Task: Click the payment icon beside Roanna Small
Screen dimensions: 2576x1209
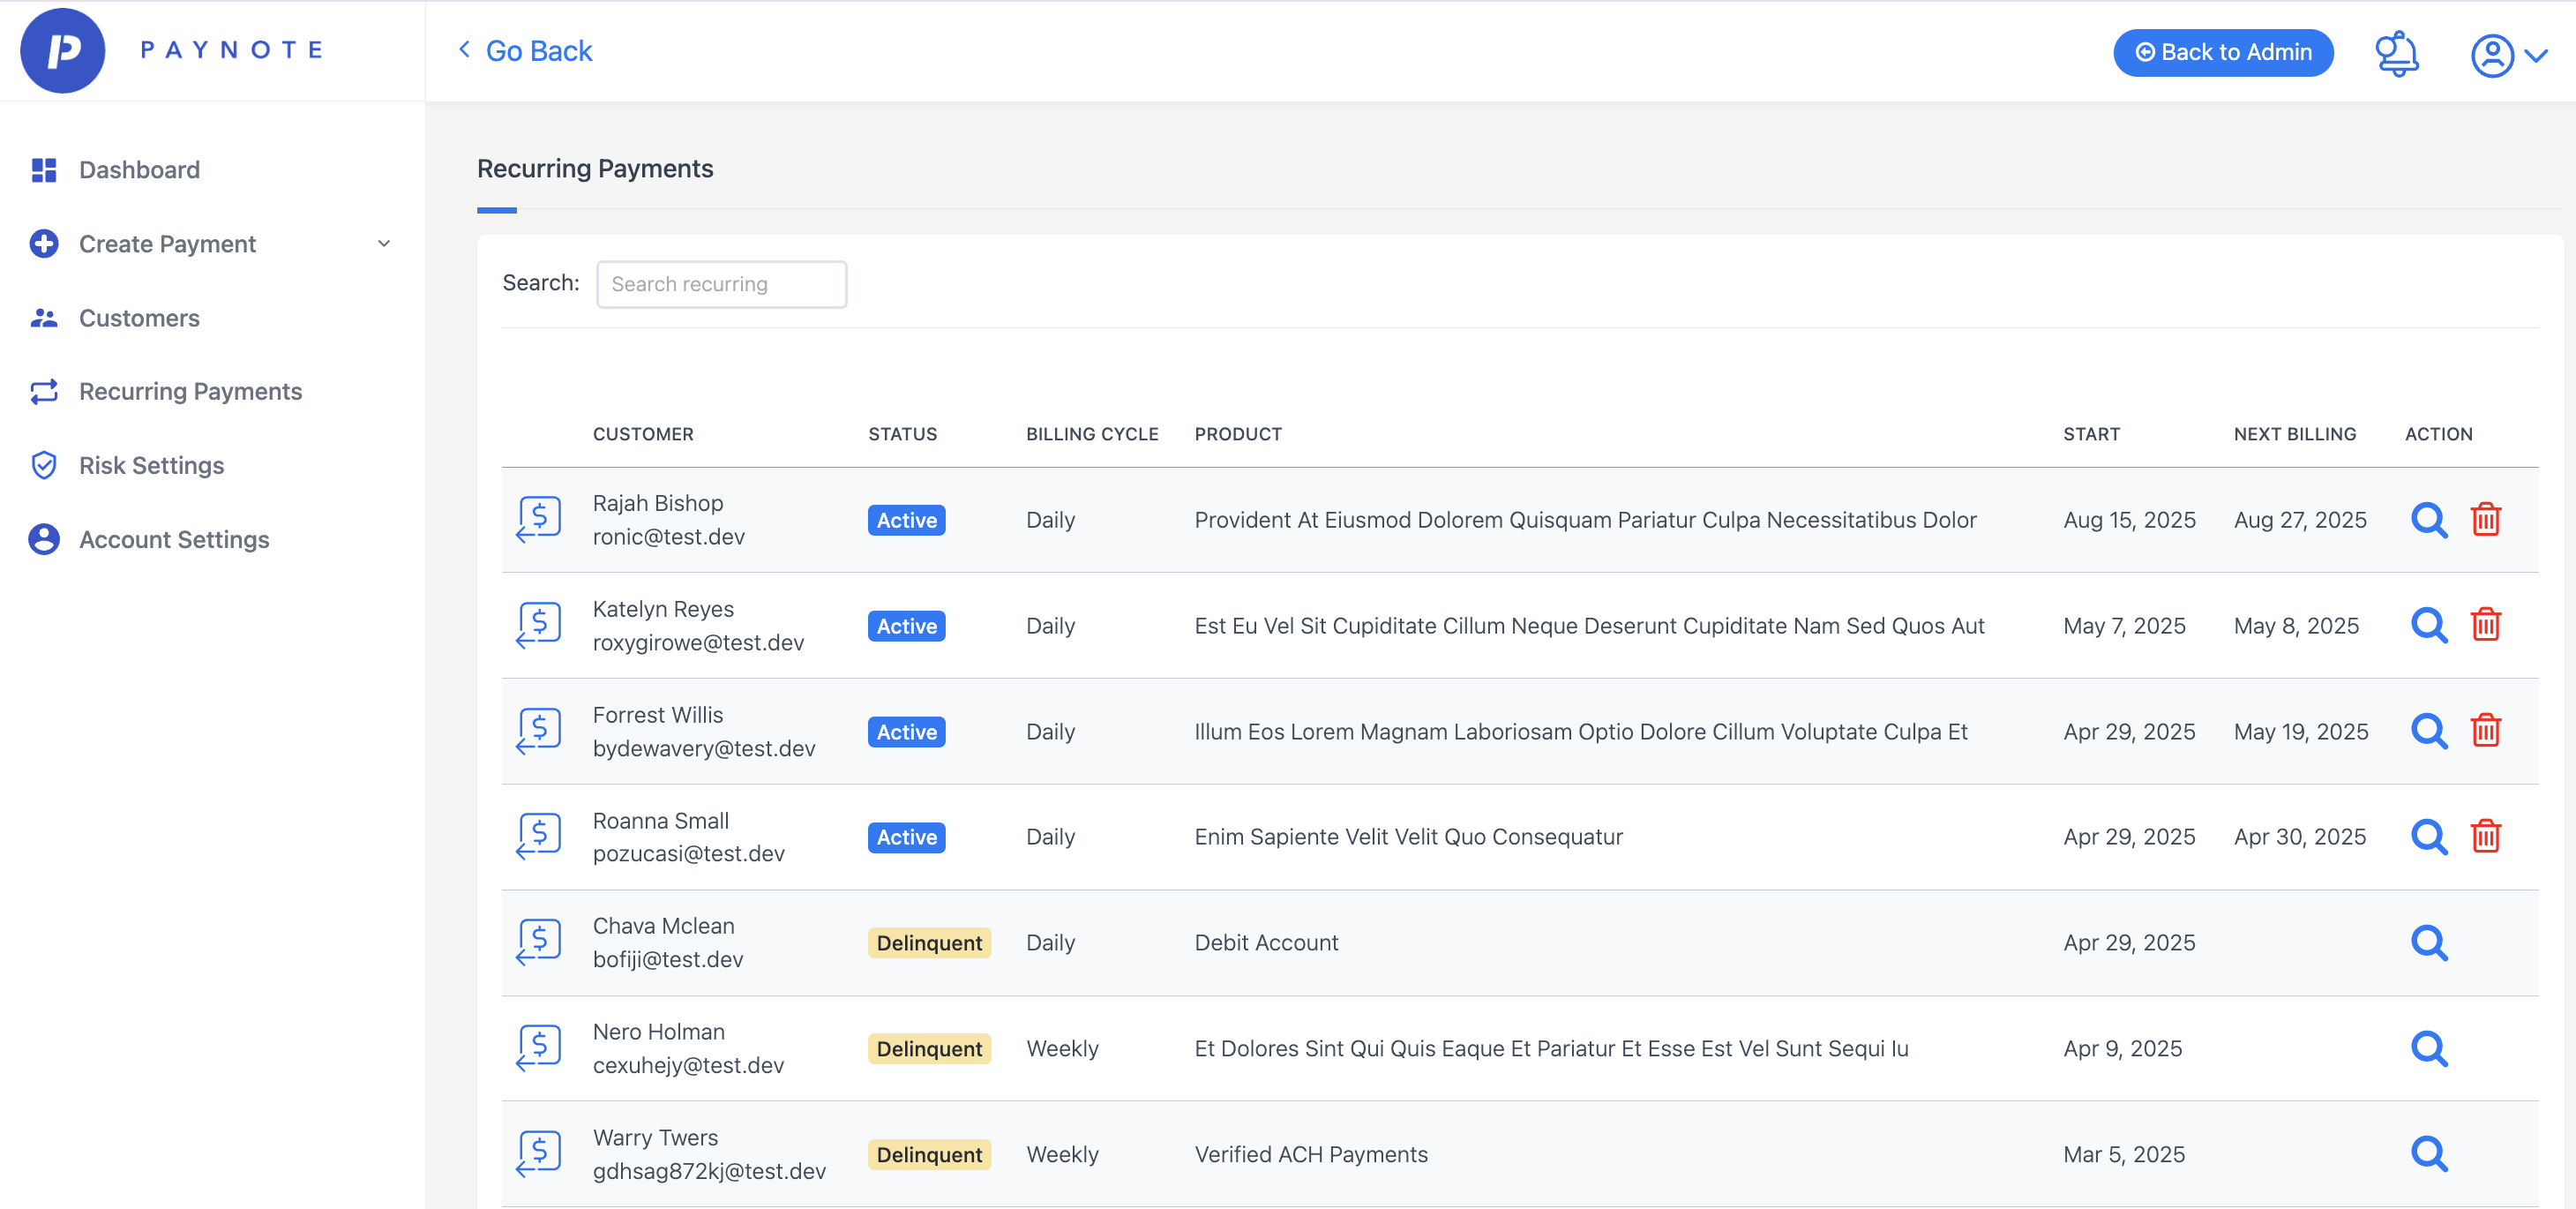Action: (539, 837)
